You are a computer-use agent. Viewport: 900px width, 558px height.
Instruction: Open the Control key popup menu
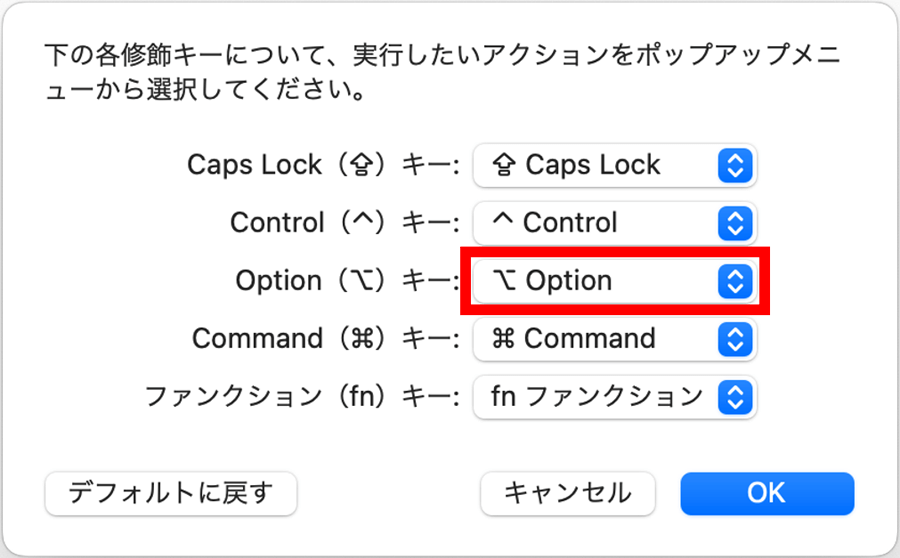click(x=612, y=222)
